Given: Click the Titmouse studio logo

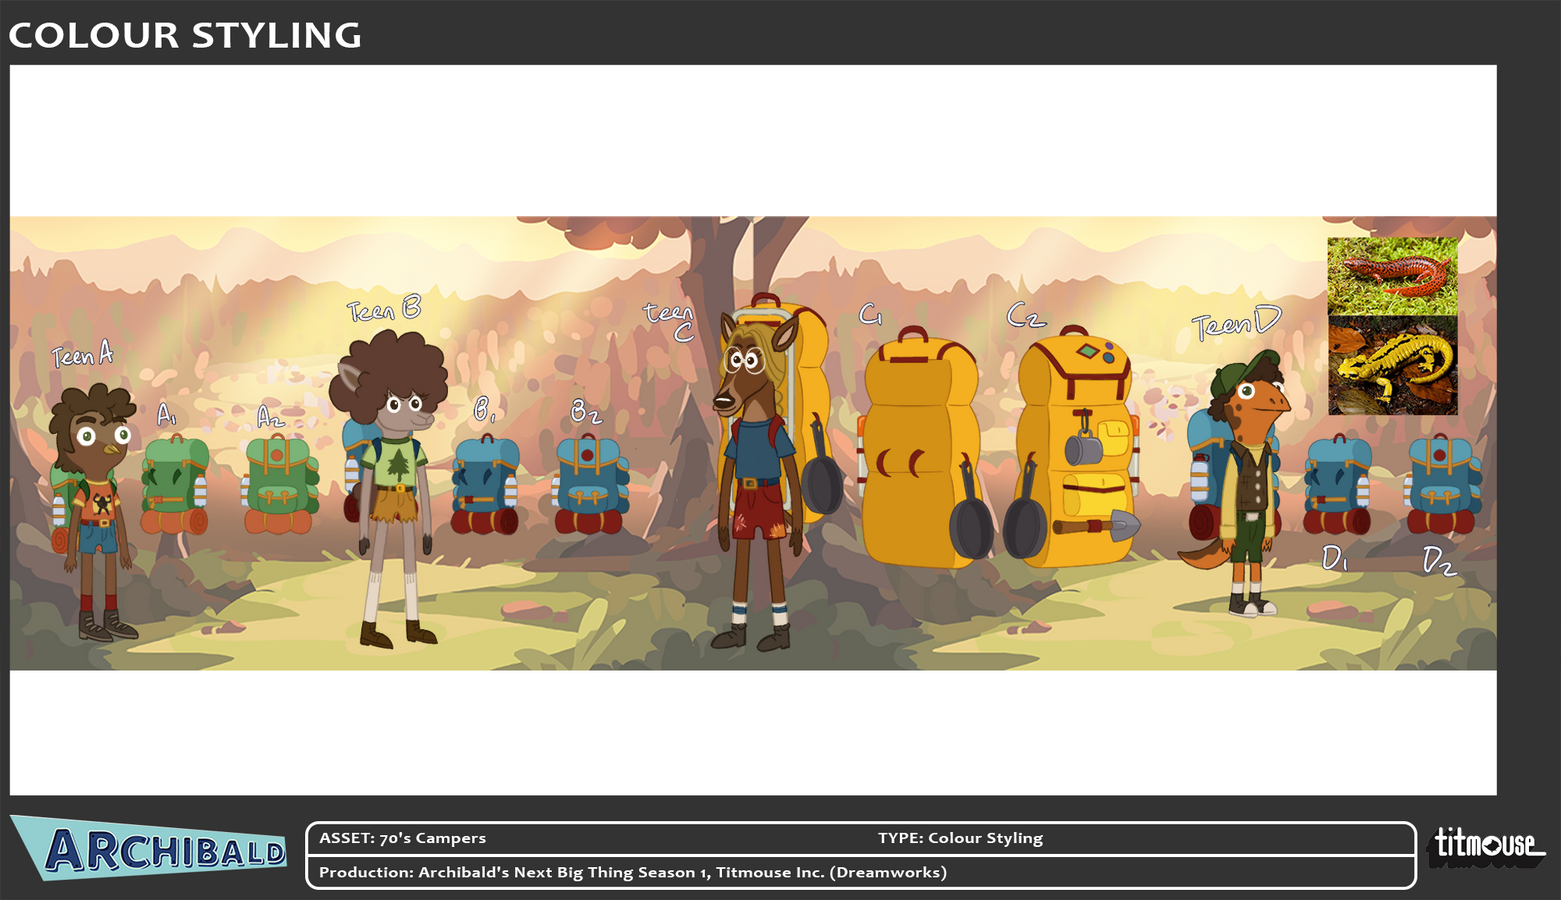Looking at the screenshot, I should 1486,846.
